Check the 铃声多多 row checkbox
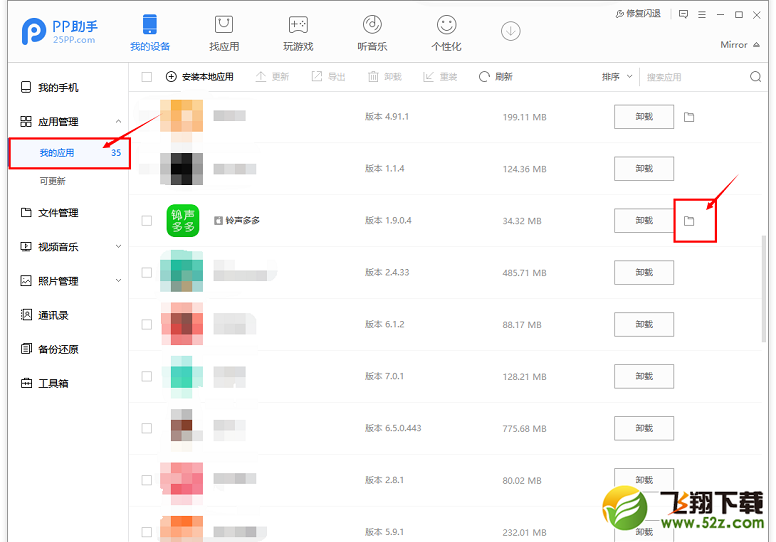Image resolution: width=776 pixels, height=542 pixels. [x=146, y=220]
